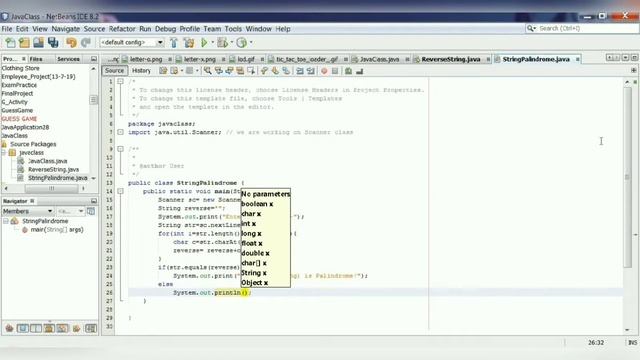Collapse the license comment fold at line 1
The image size is (640, 360).
tap(120, 82)
